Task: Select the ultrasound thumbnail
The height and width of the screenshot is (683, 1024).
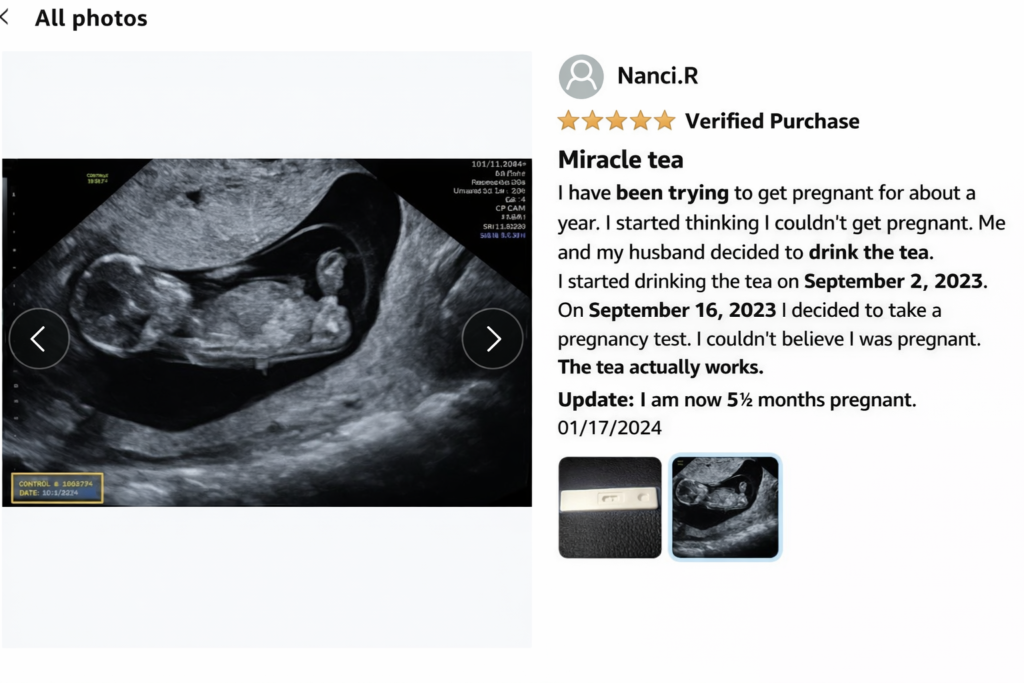Action: pyautogui.click(x=725, y=507)
